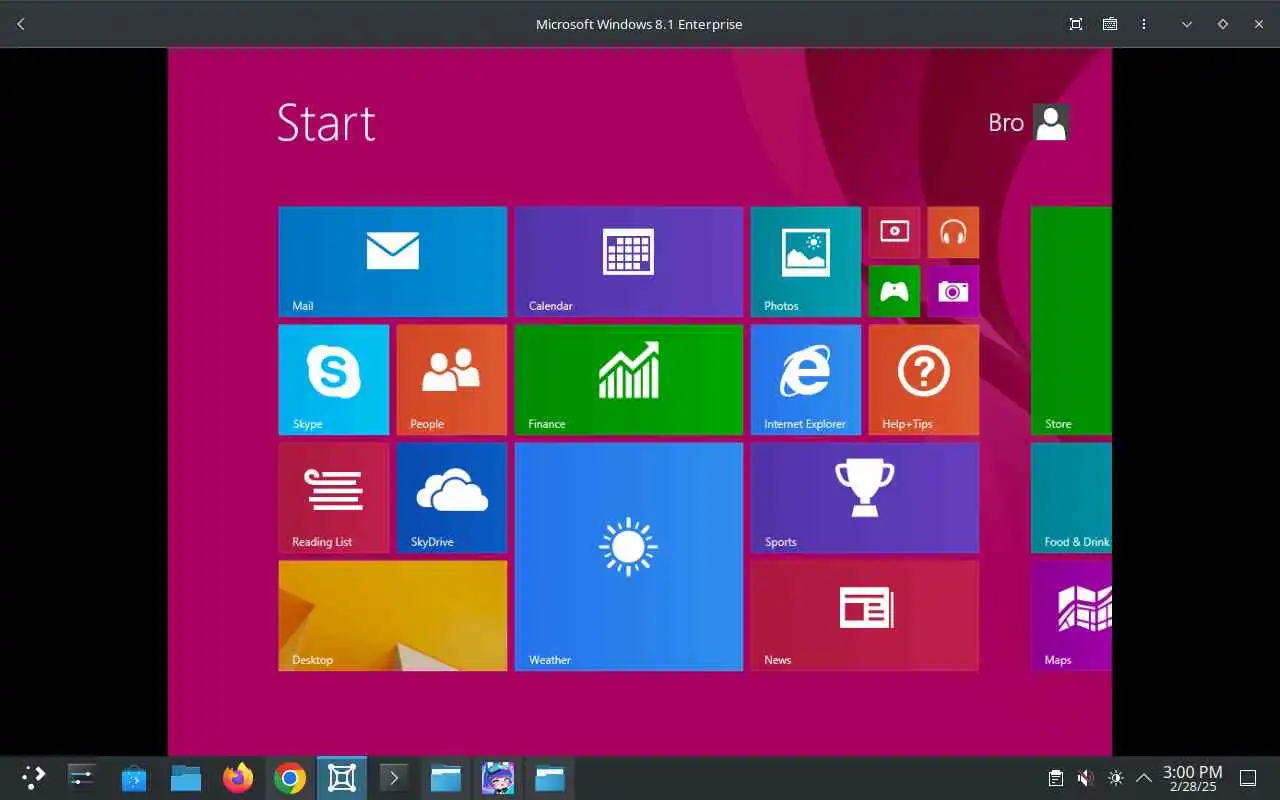1280x800 pixels.
Task: Open the terminal from the taskbar
Action: coord(394,777)
